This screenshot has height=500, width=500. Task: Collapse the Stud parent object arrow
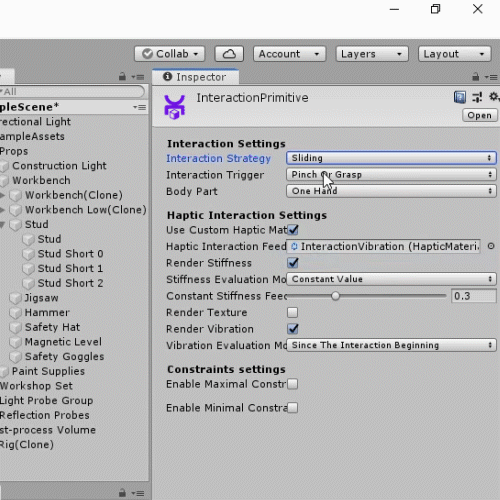(x=3, y=225)
